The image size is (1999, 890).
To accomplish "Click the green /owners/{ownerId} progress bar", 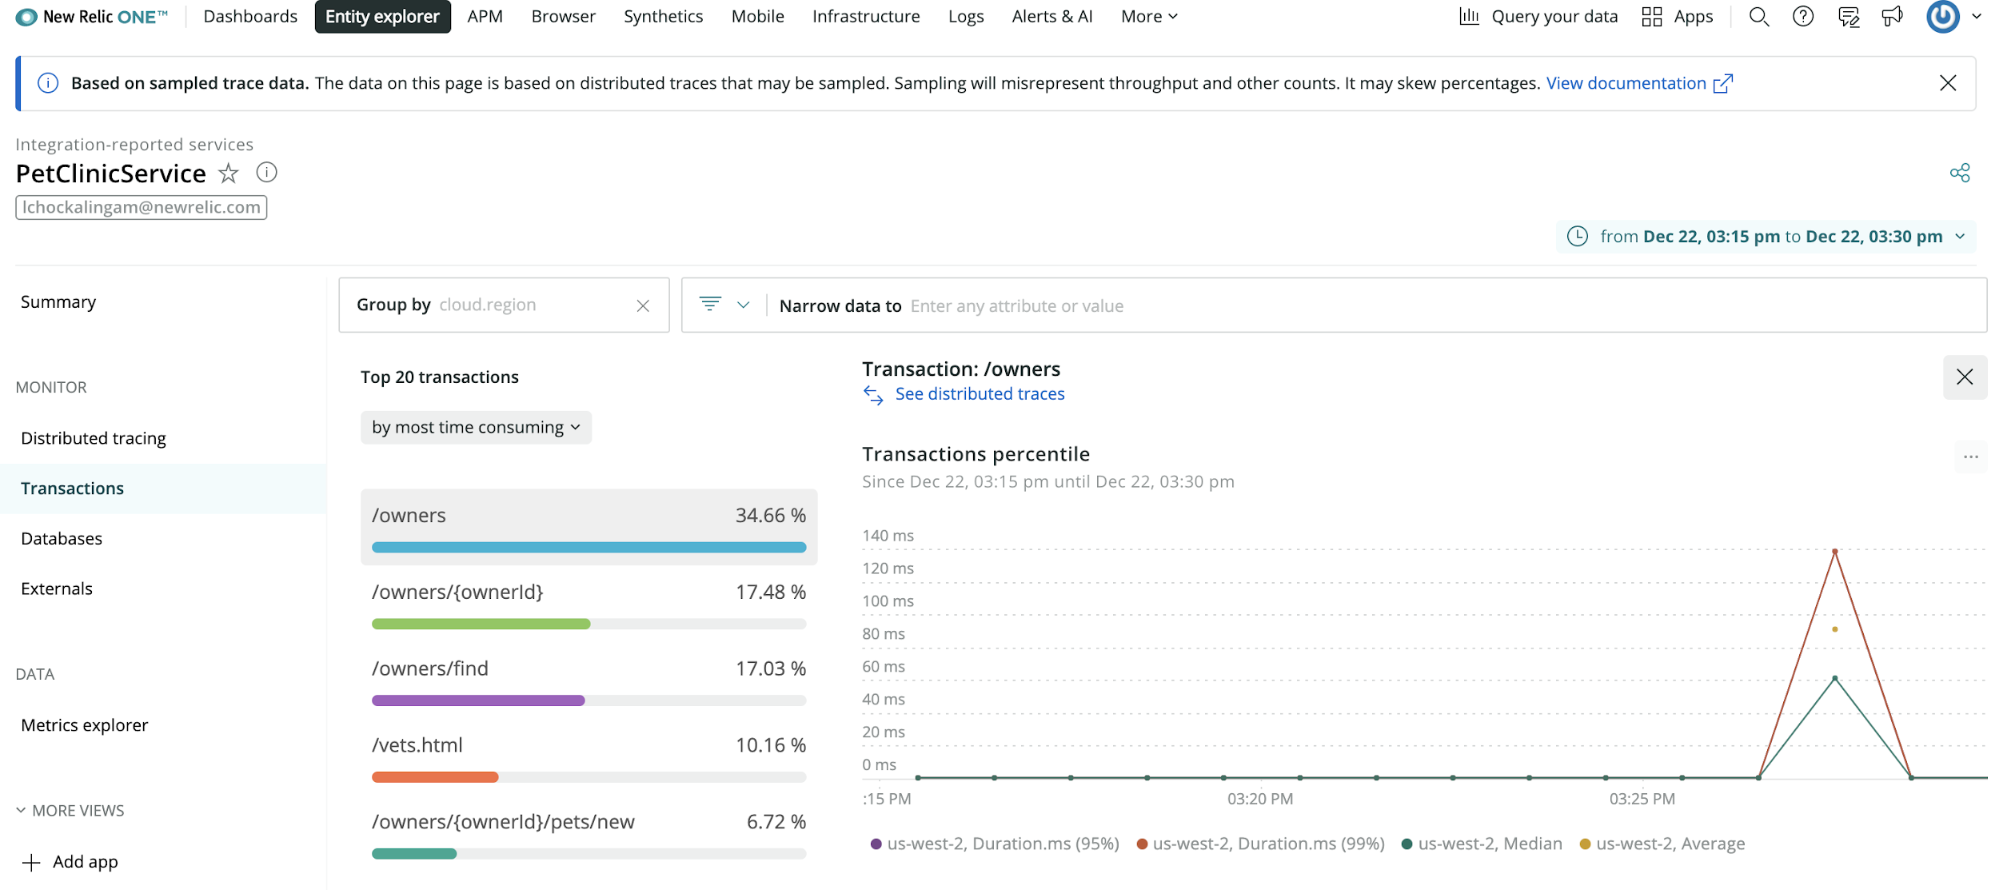I will point(481,624).
